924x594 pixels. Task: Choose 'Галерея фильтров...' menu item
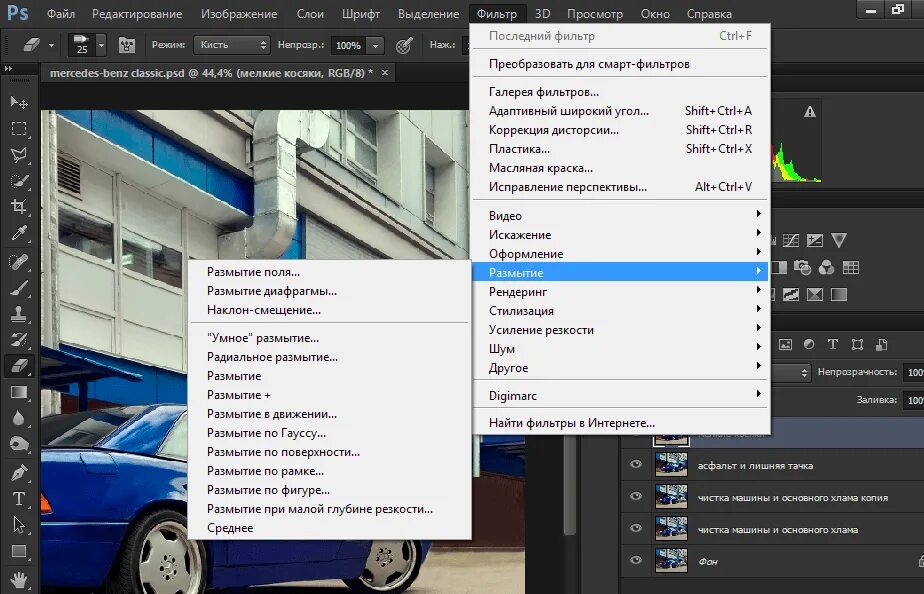[621, 92]
